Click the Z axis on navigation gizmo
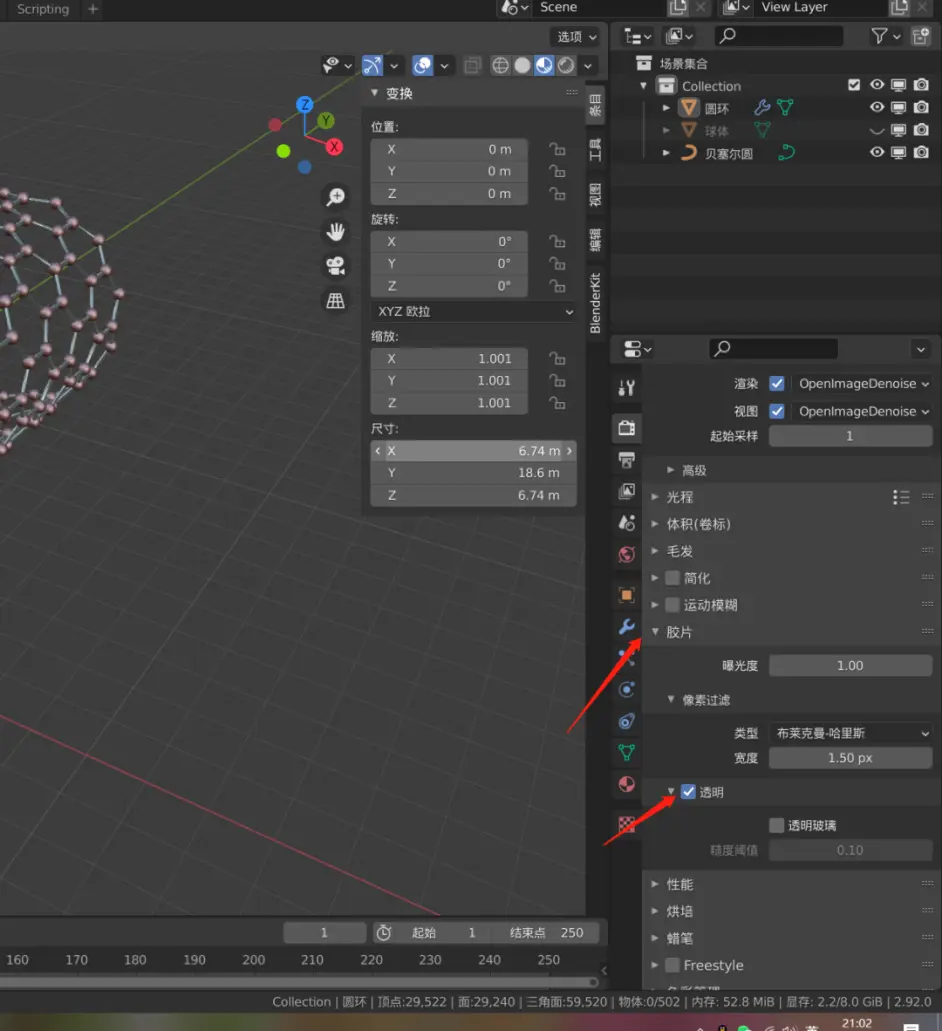This screenshot has height=1031, width=942. 304,105
